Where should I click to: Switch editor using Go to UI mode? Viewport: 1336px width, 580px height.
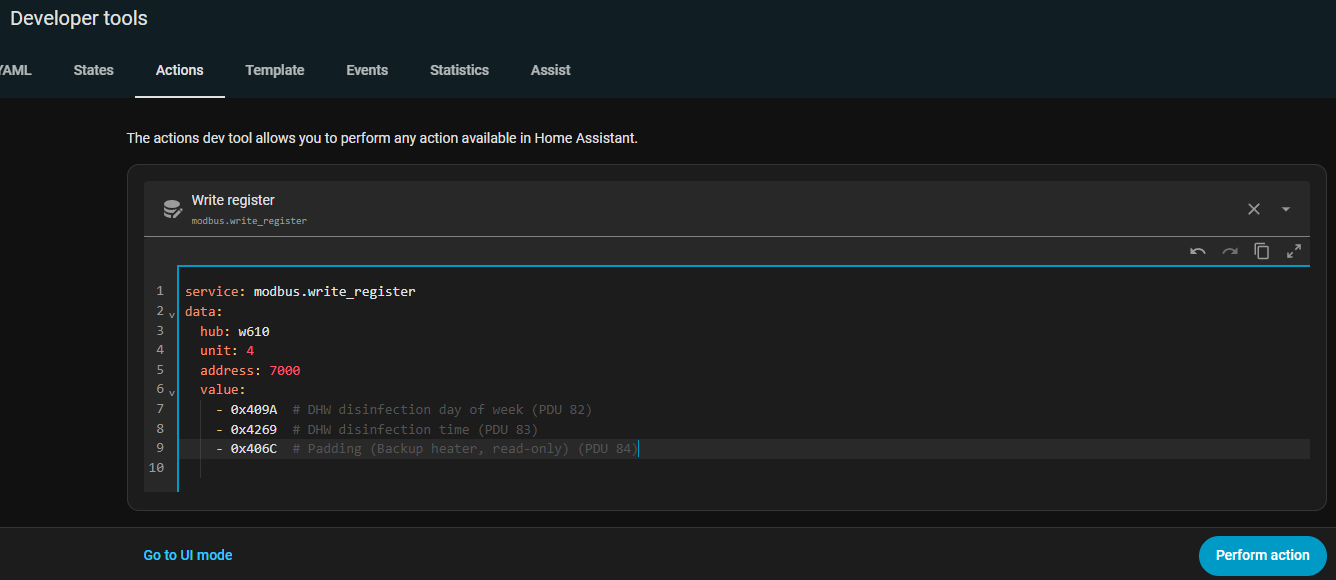(188, 555)
